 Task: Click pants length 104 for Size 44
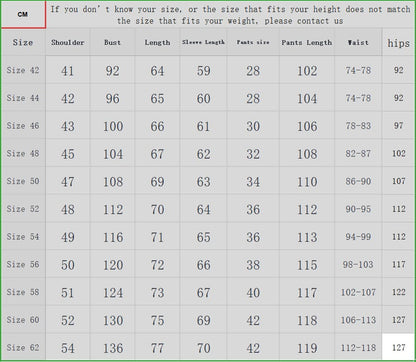pyautogui.click(x=307, y=98)
